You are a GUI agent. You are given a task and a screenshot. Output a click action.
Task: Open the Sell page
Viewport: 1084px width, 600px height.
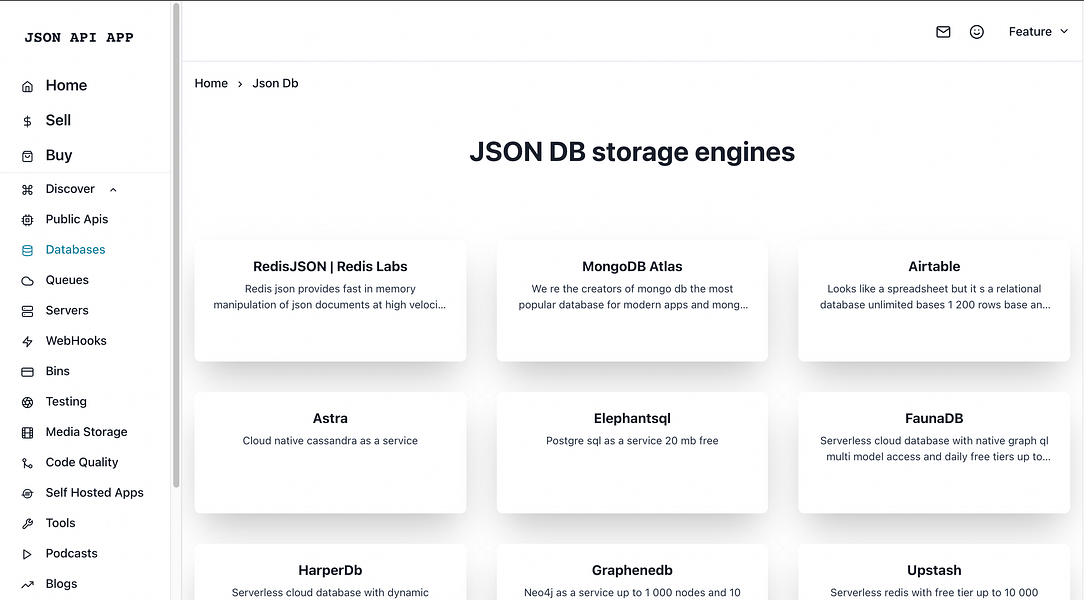click(x=58, y=120)
